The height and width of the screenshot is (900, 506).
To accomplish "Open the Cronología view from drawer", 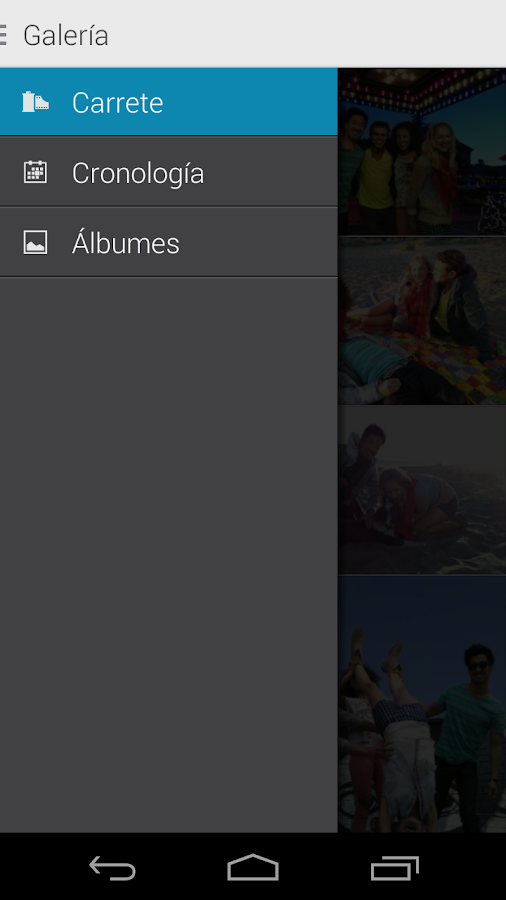I will [169, 172].
